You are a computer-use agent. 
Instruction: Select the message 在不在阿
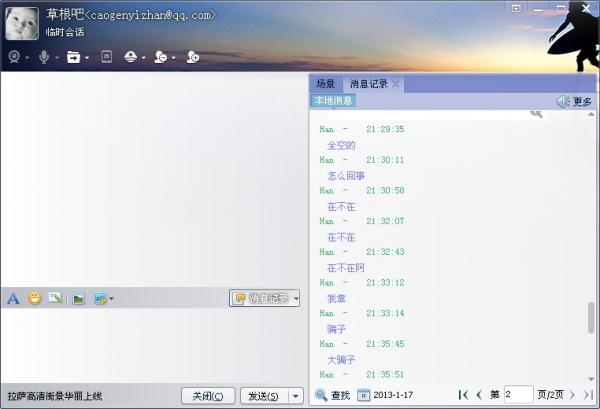tap(346, 268)
